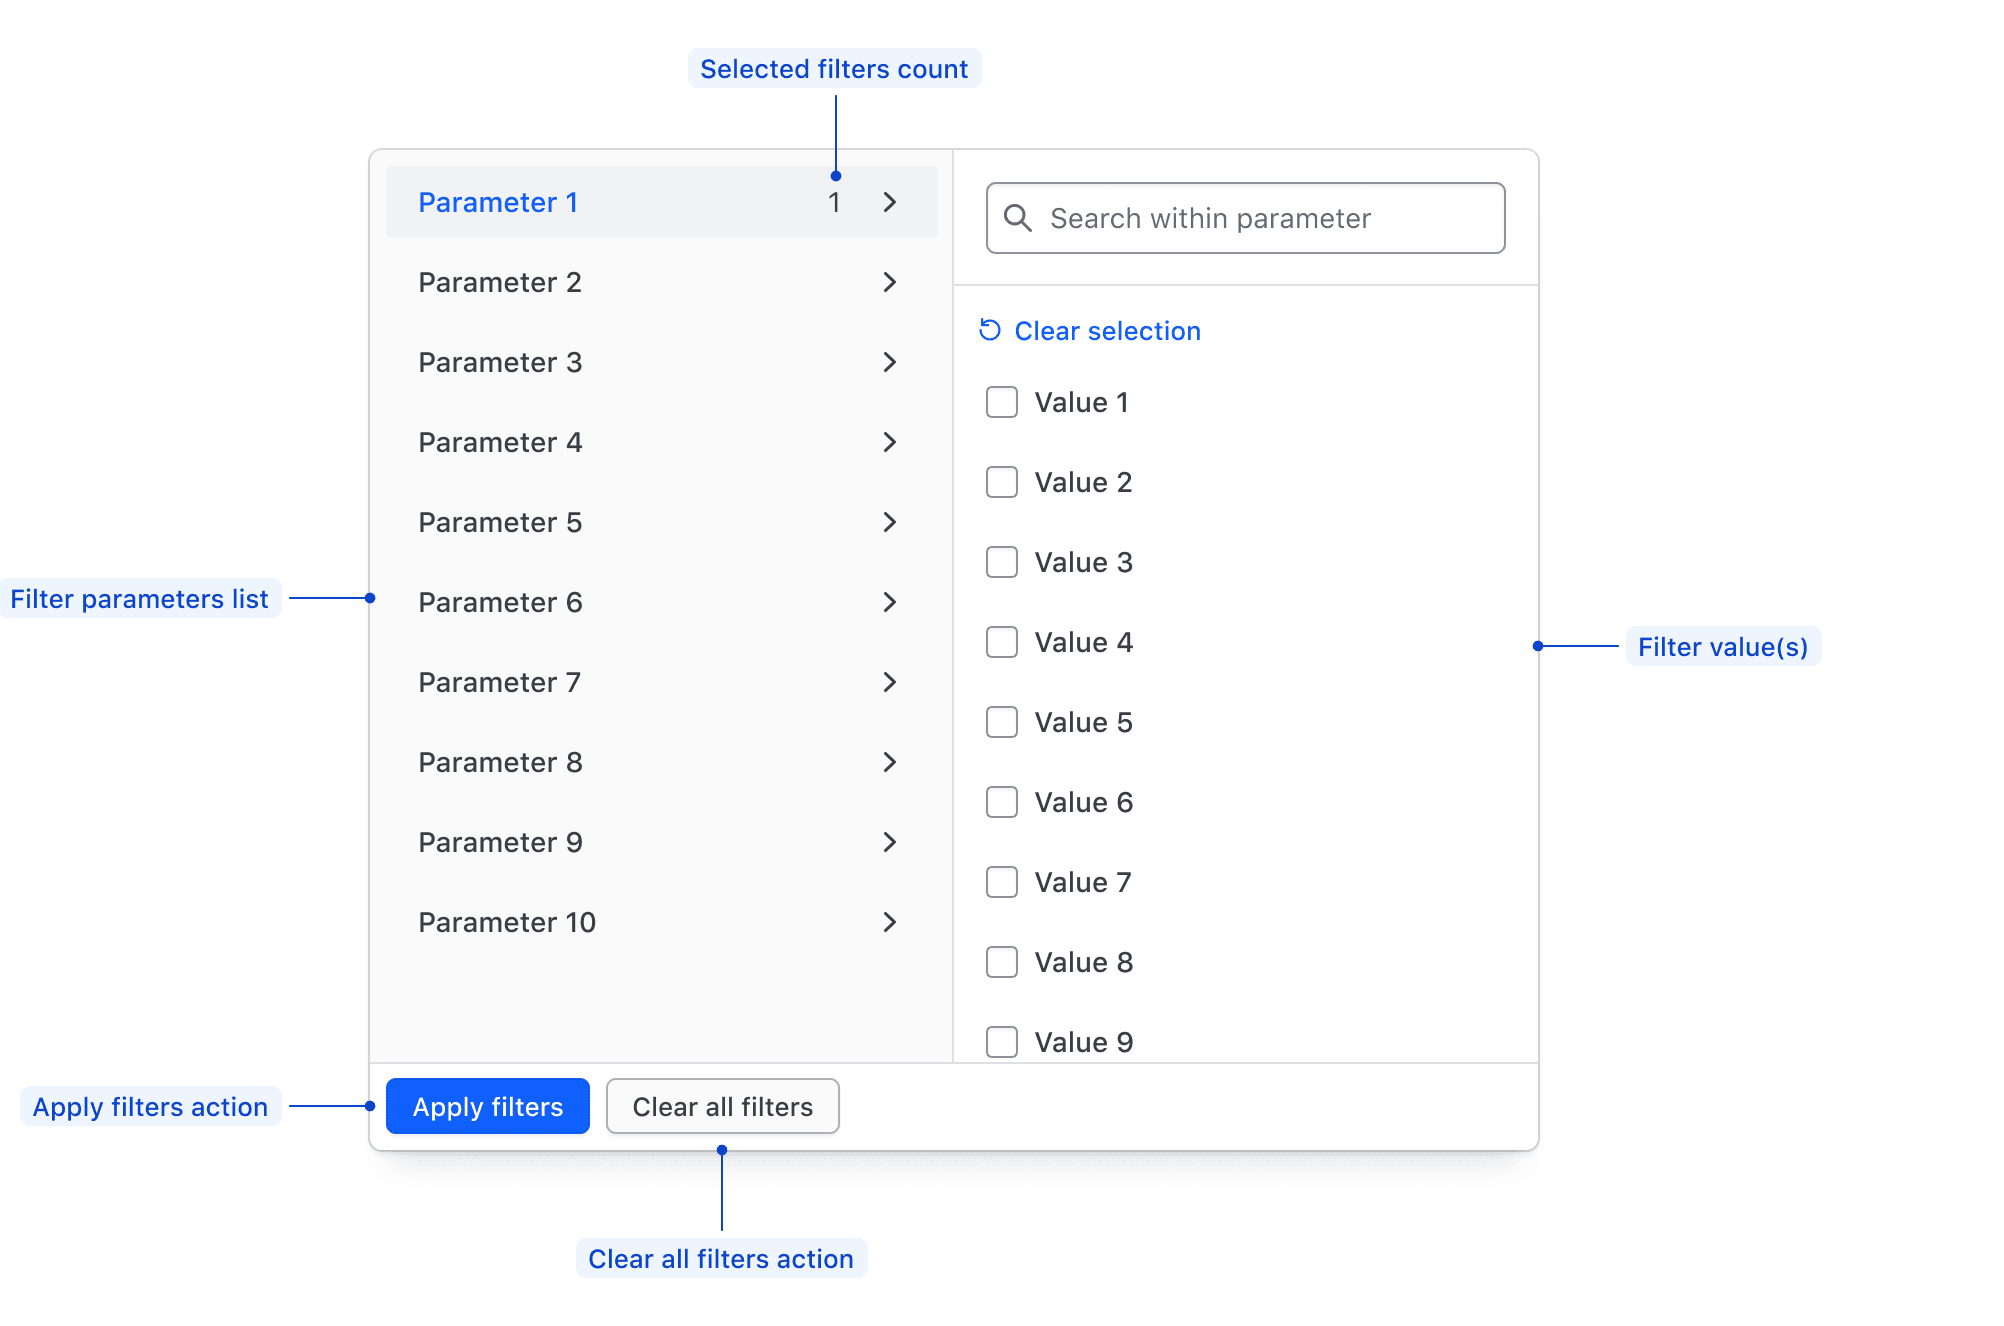Viewport: 2004px width, 1326px height.
Task: Open Parameter 6 in the list
Action: [500, 602]
